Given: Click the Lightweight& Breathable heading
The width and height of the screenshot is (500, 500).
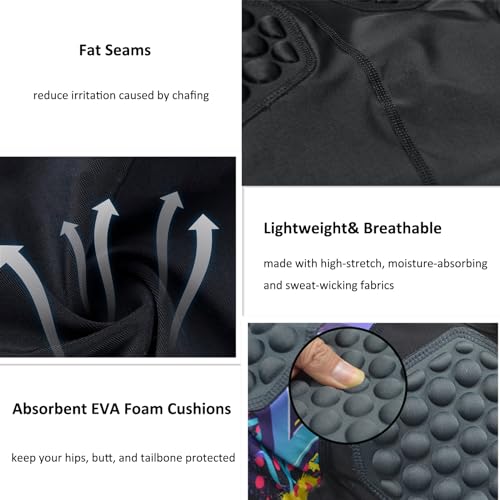Looking at the screenshot, I should point(353,228).
